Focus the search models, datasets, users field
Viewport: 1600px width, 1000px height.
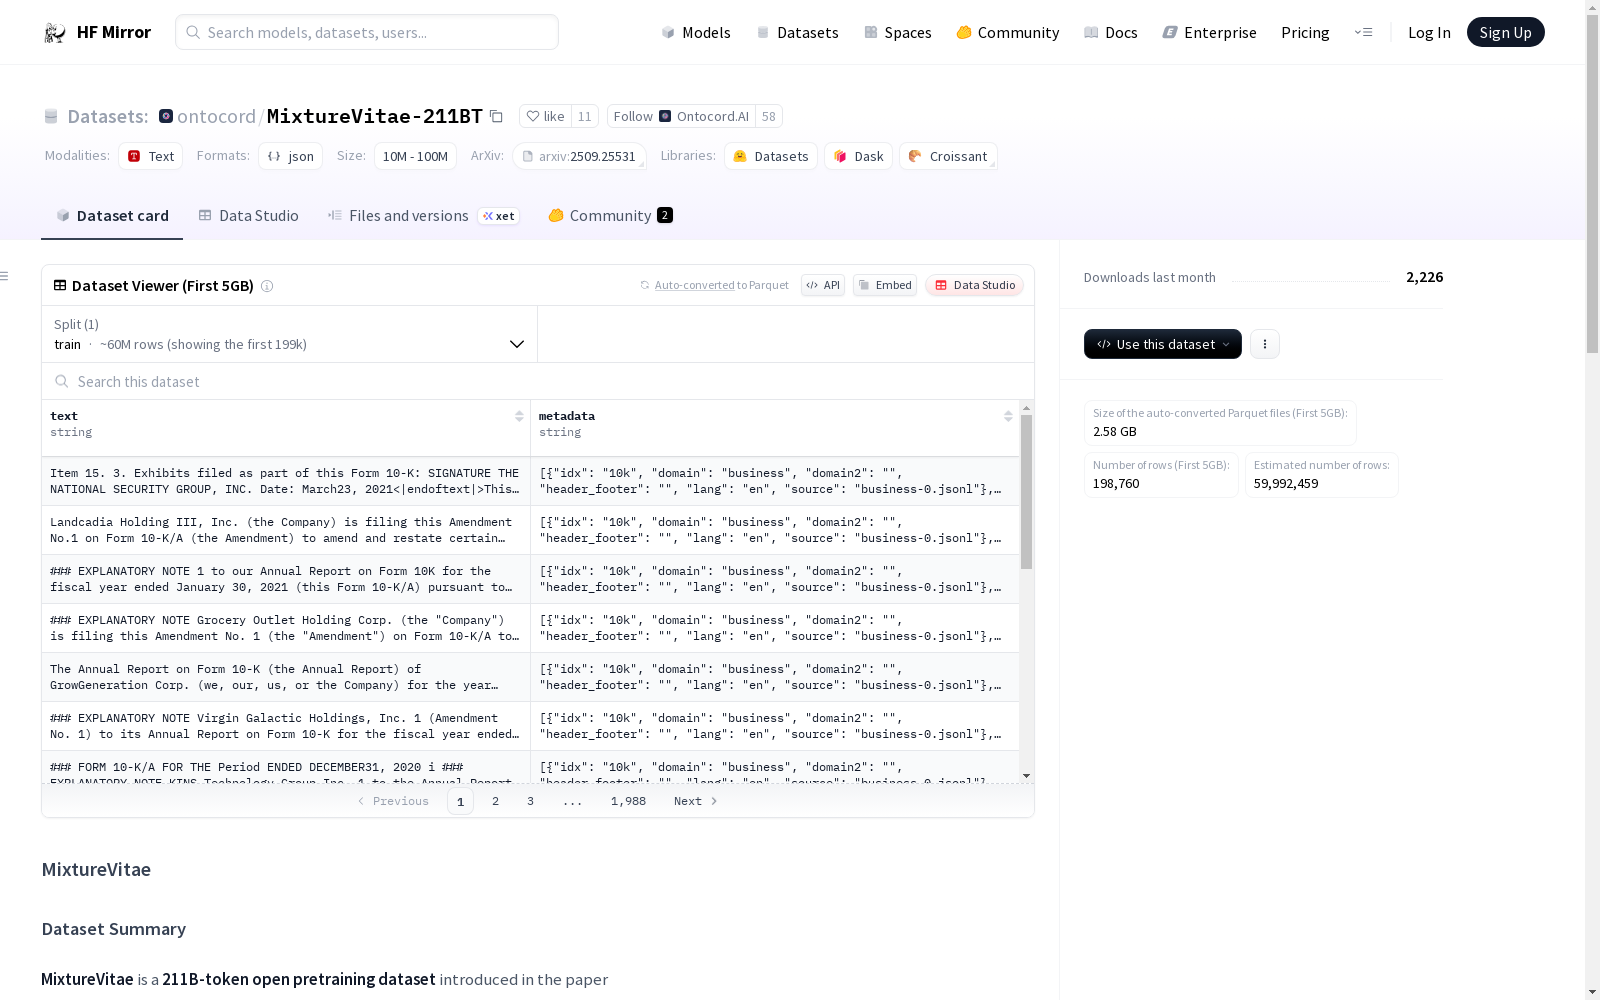click(367, 32)
